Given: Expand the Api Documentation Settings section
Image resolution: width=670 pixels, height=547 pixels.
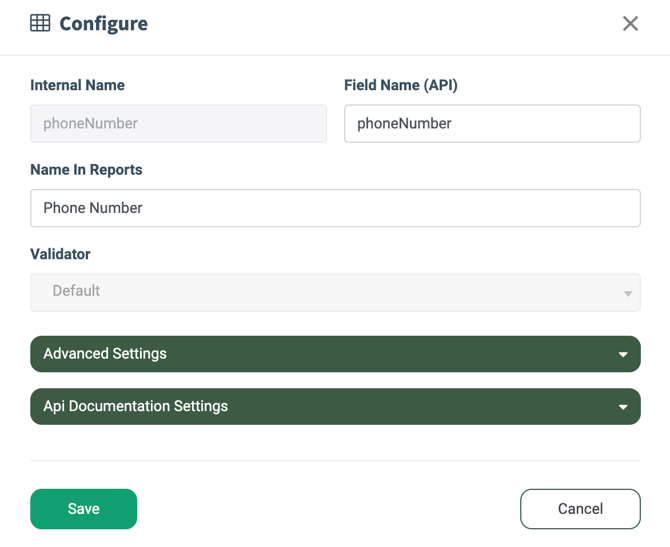Looking at the screenshot, I should pyautogui.click(x=335, y=407).
